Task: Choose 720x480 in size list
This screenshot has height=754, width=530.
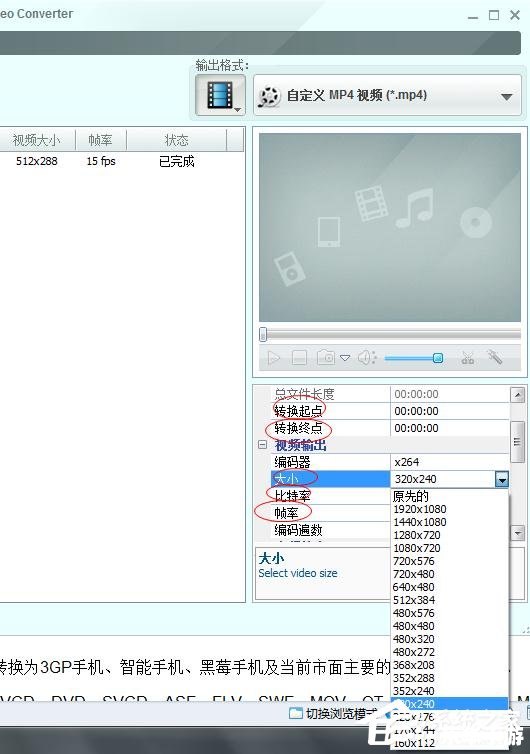Action: pos(450,574)
